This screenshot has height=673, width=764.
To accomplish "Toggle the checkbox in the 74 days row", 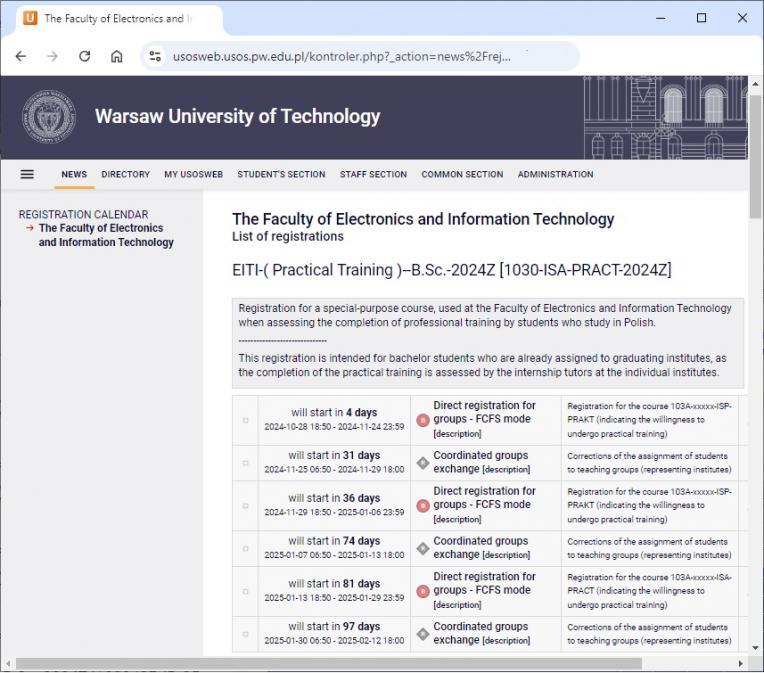I will [x=246, y=549].
